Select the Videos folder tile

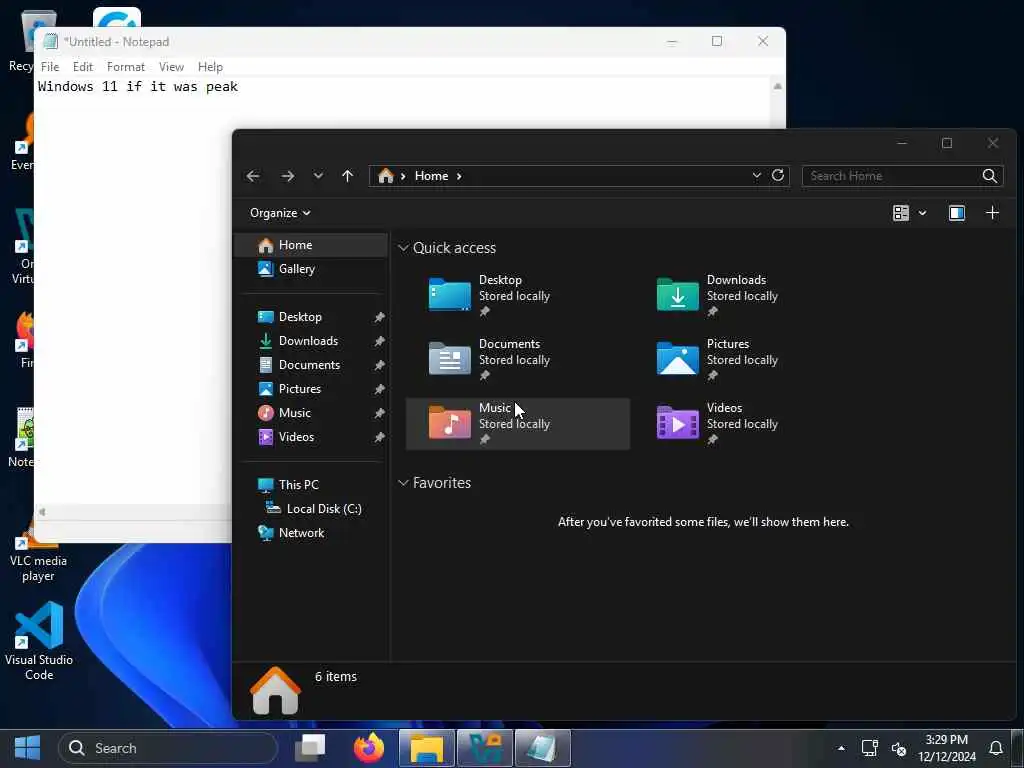(x=746, y=424)
